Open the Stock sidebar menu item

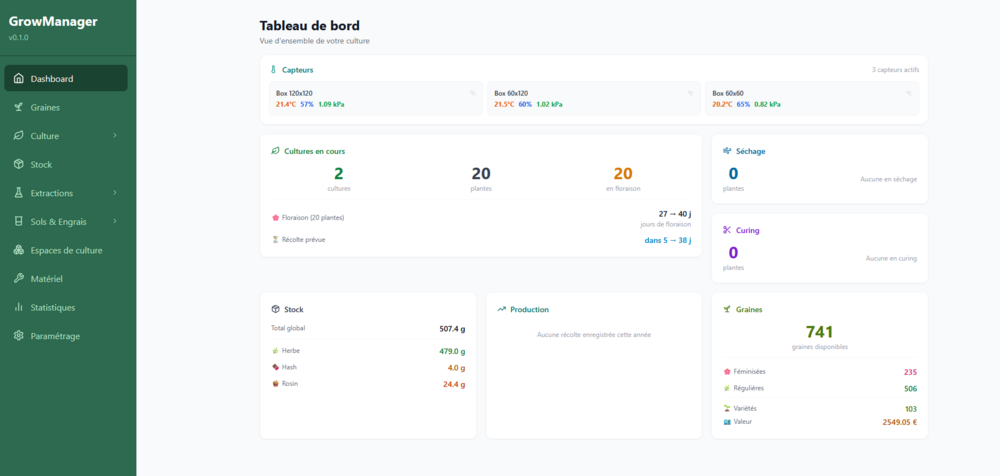click(x=66, y=165)
